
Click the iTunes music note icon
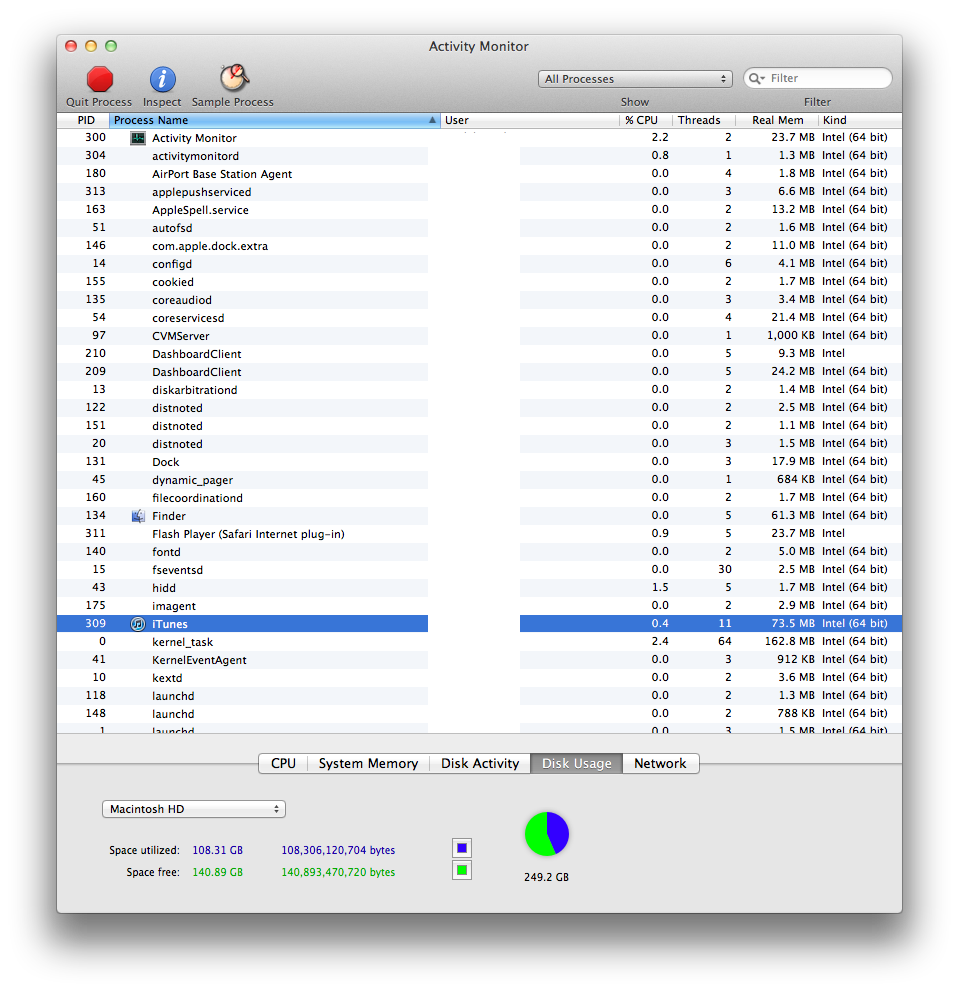[x=138, y=624]
